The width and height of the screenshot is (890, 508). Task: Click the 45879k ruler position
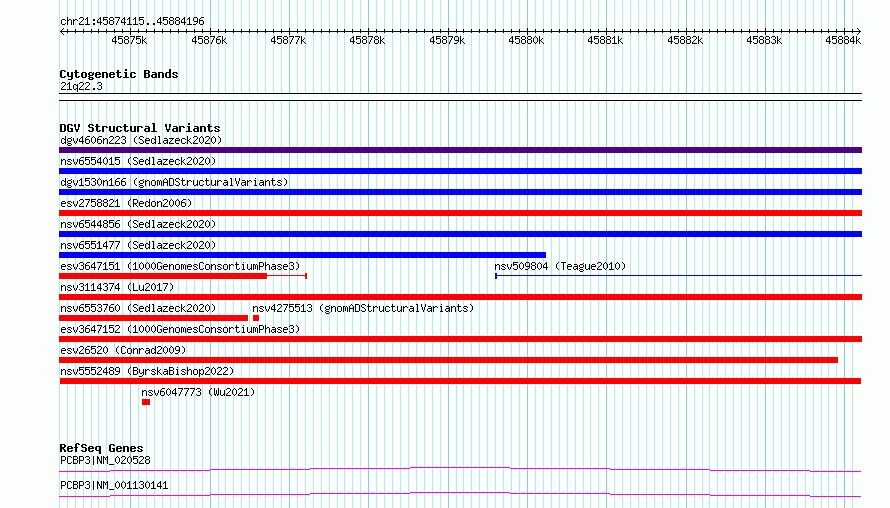(x=447, y=40)
